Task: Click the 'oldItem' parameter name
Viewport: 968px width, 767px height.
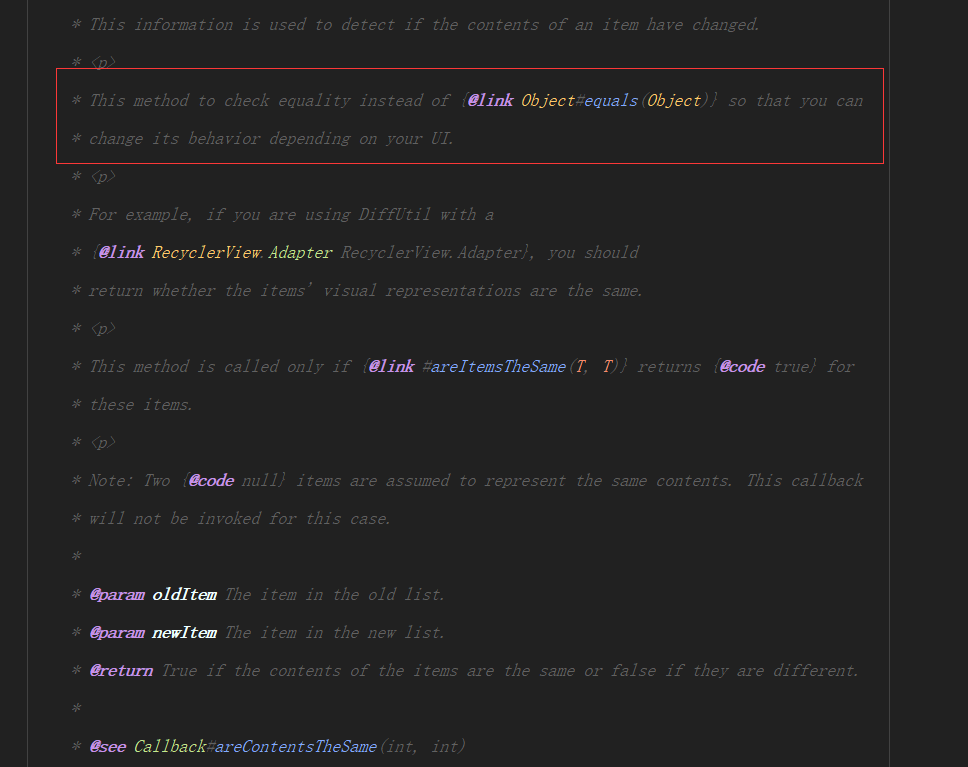Action: (x=184, y=595)
